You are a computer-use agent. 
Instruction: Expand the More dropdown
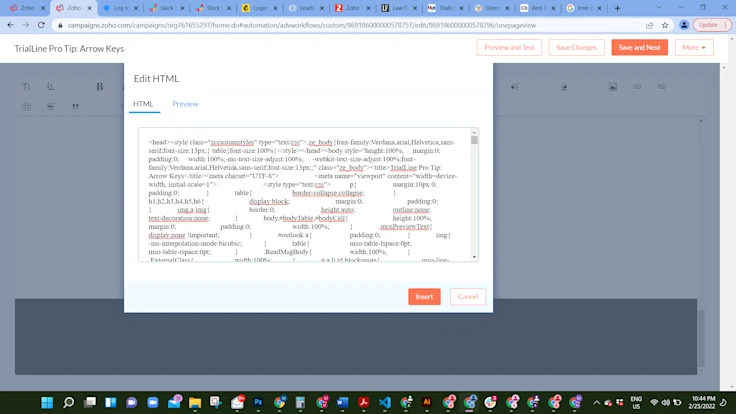coord(694,47)
